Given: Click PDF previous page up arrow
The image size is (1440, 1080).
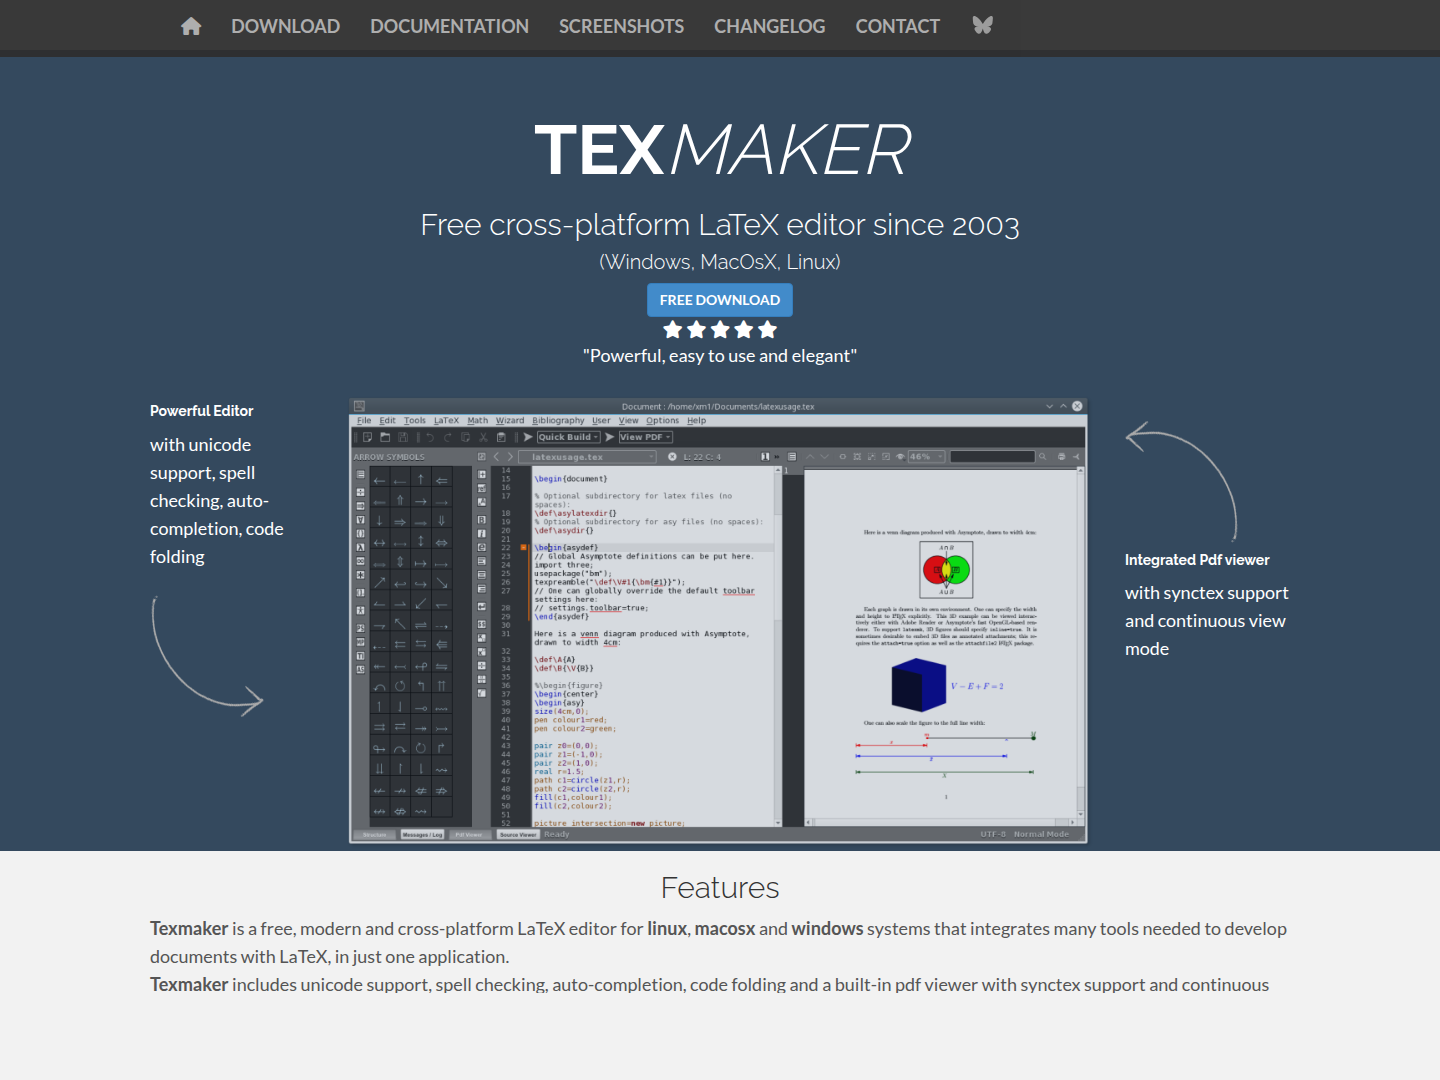Looking at the screenshot, I should 810,457.
